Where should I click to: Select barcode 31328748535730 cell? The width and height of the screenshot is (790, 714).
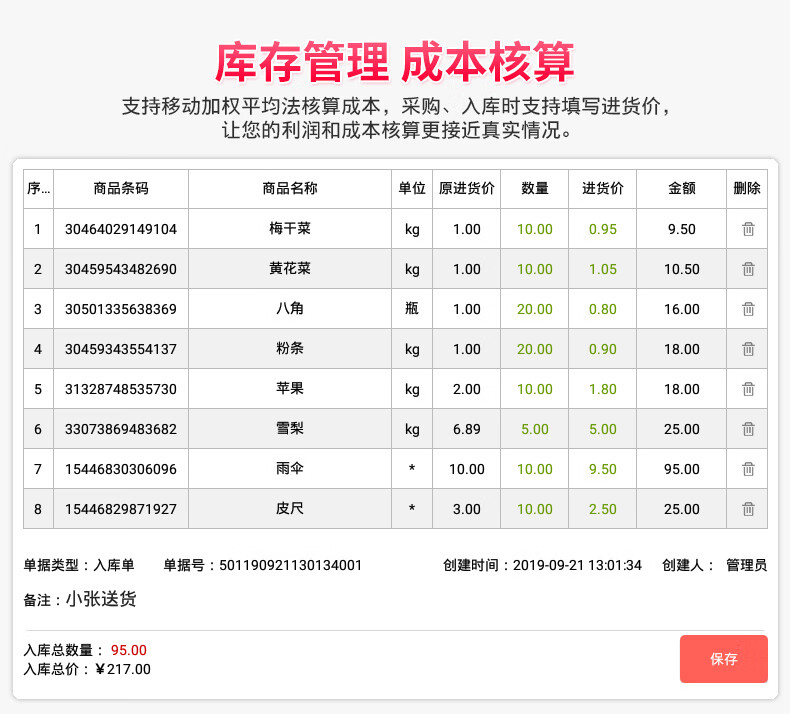[x=120, y=389]
